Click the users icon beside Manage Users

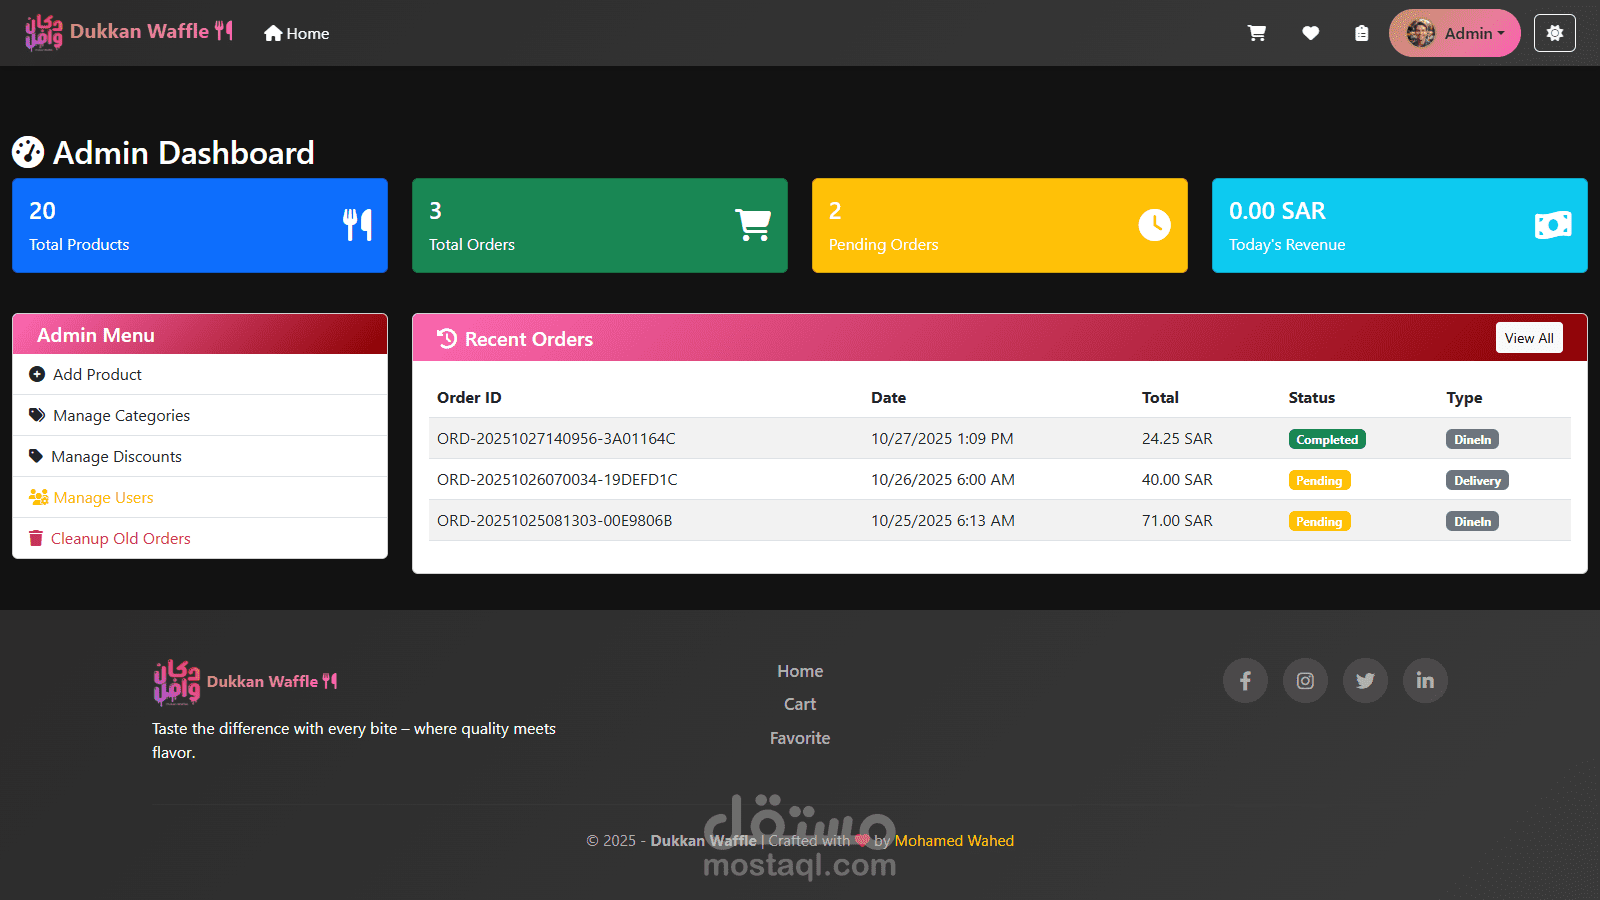point(38,497)
